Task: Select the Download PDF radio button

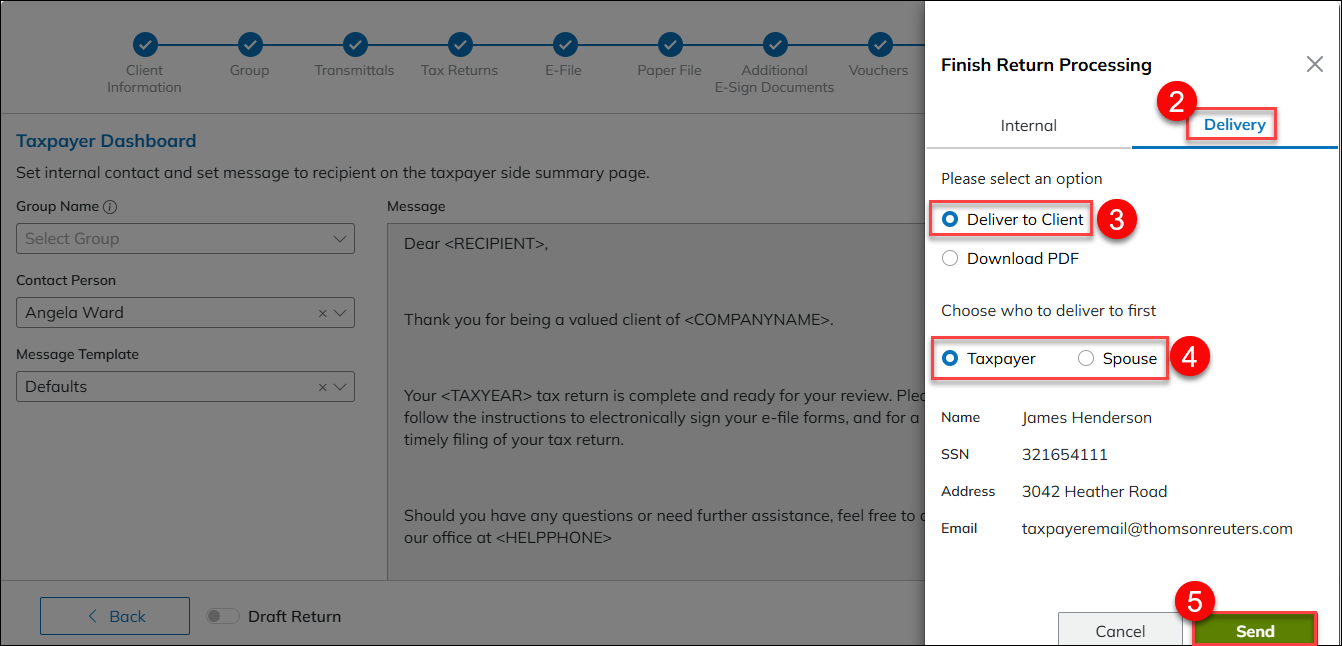Action: (x=950, y=258)
